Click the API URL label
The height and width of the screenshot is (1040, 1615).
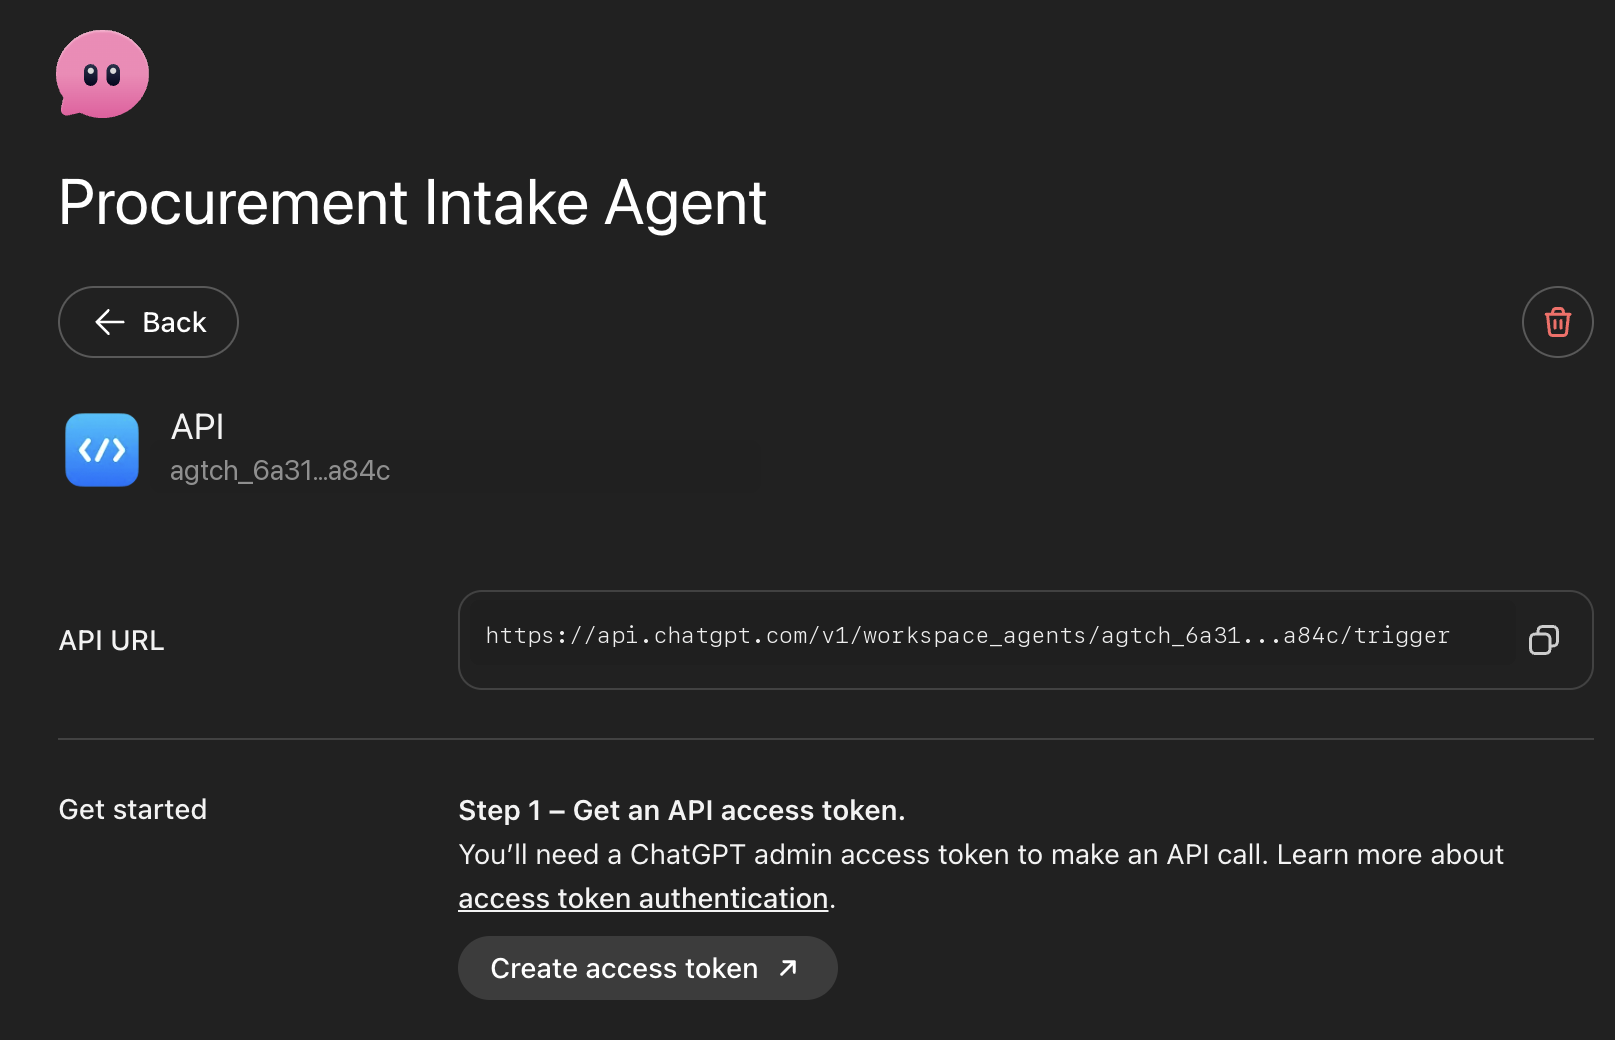(111, 641)
